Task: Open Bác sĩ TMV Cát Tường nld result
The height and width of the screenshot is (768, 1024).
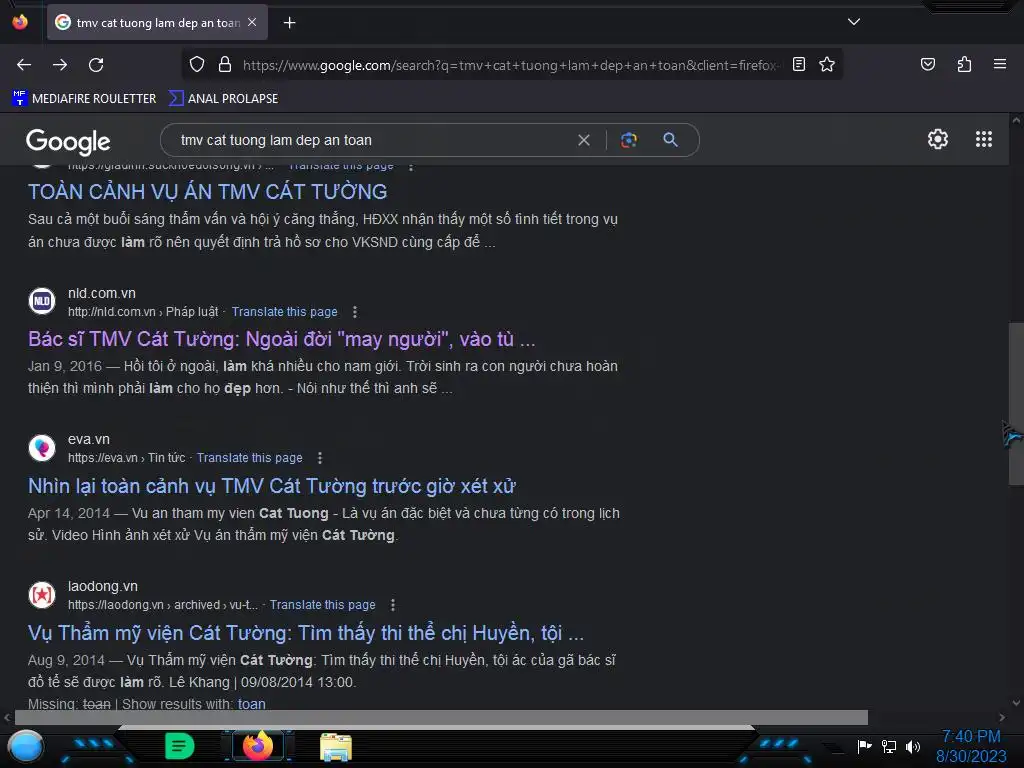Action: 281,340
